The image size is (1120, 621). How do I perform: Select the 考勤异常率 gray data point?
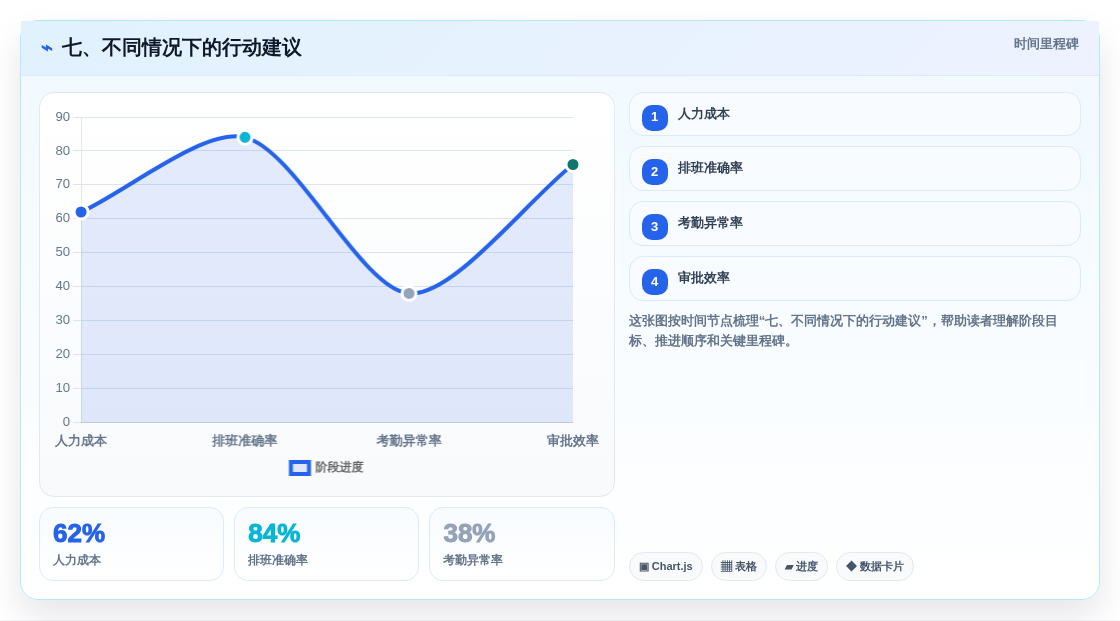409,294
